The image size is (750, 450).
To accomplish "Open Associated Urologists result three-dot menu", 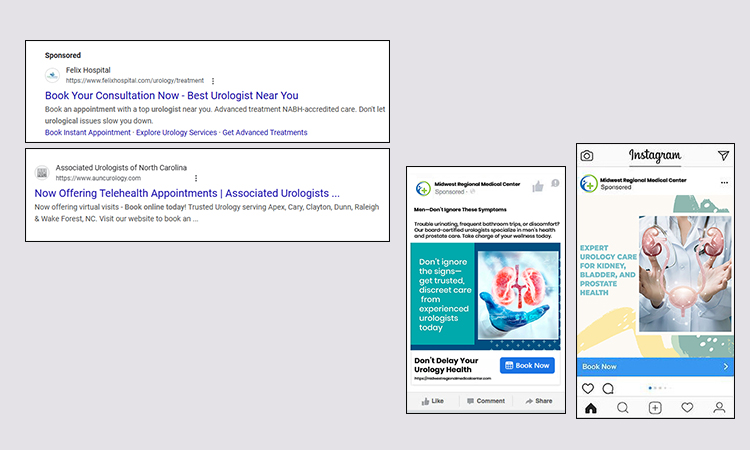I will [196, 178].
